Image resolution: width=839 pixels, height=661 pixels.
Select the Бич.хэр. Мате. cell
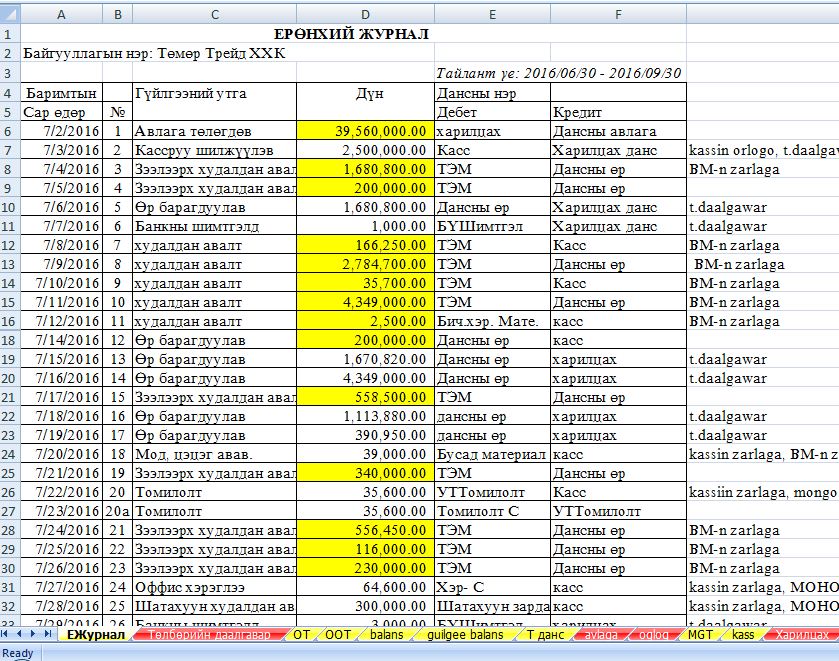(492, 321)
